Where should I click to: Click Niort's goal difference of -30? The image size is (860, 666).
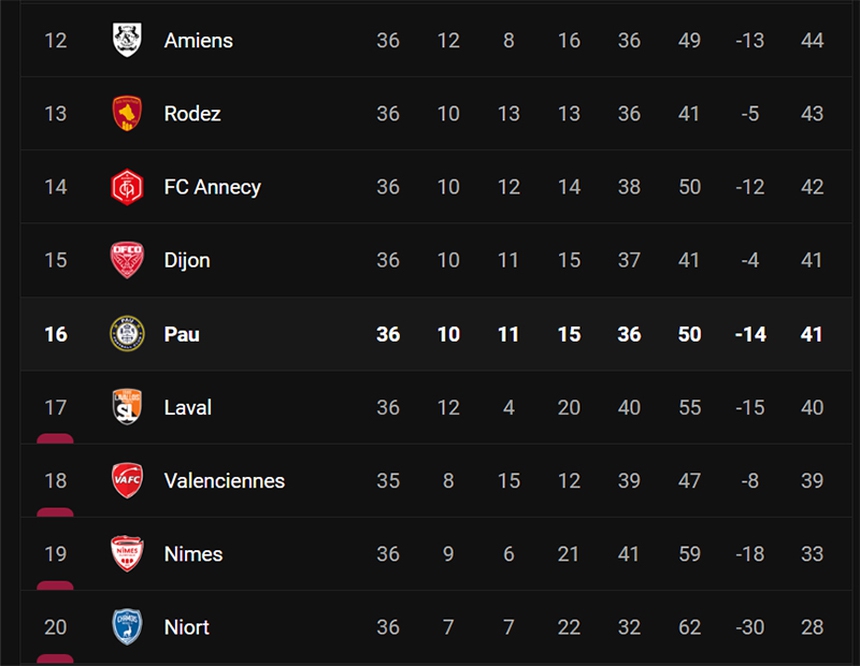(750, 627)
